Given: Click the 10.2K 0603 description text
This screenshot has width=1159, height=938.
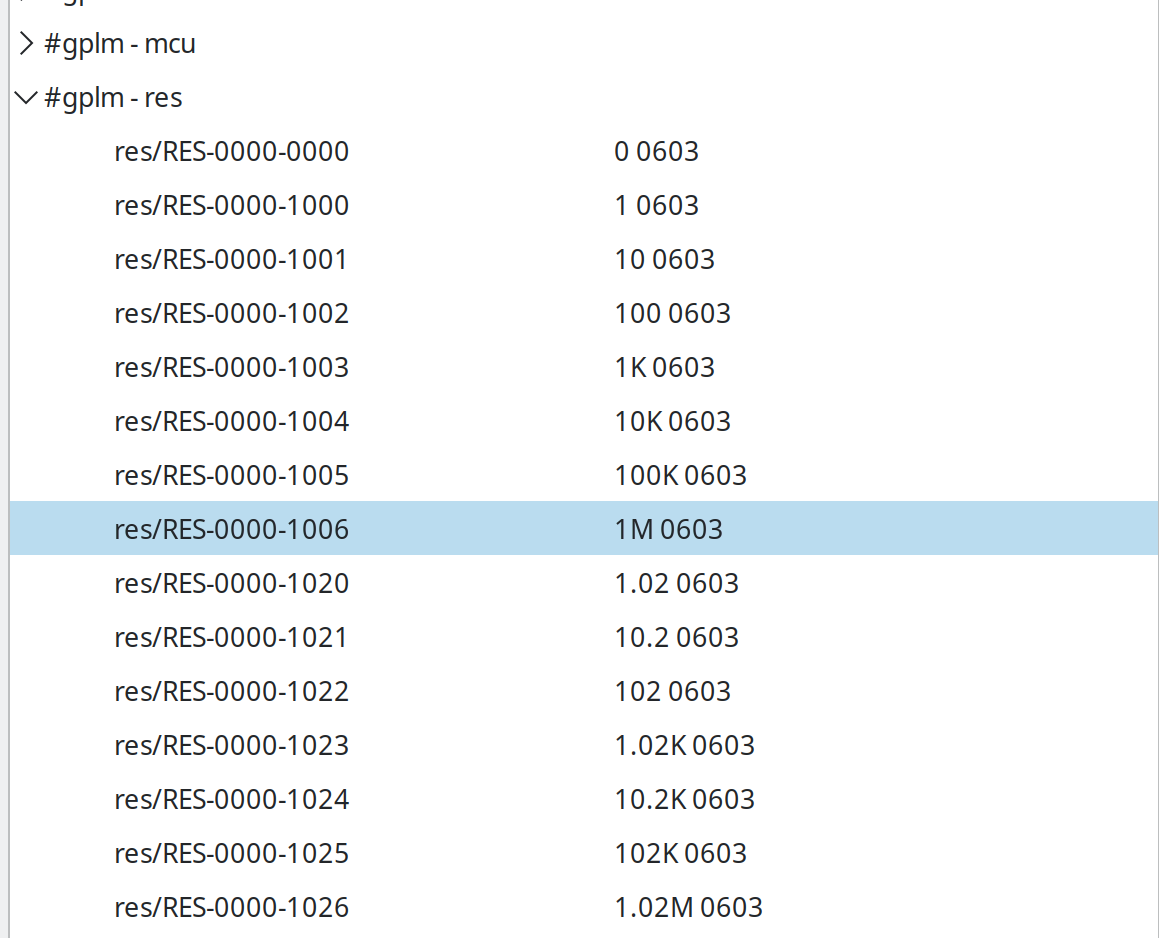Looking at the screenshot, I should click(684, 800).
